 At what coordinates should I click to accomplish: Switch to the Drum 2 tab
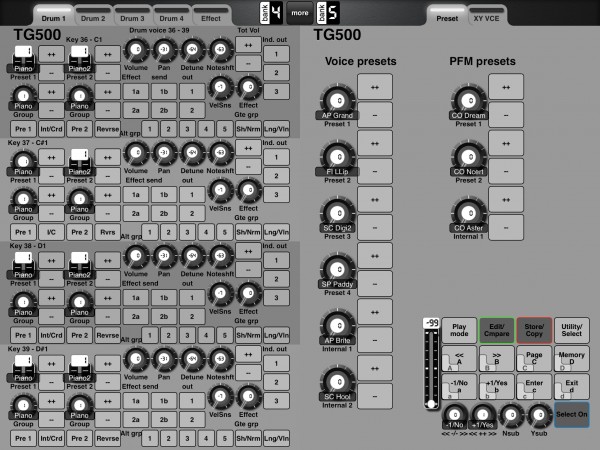[93, 17]
